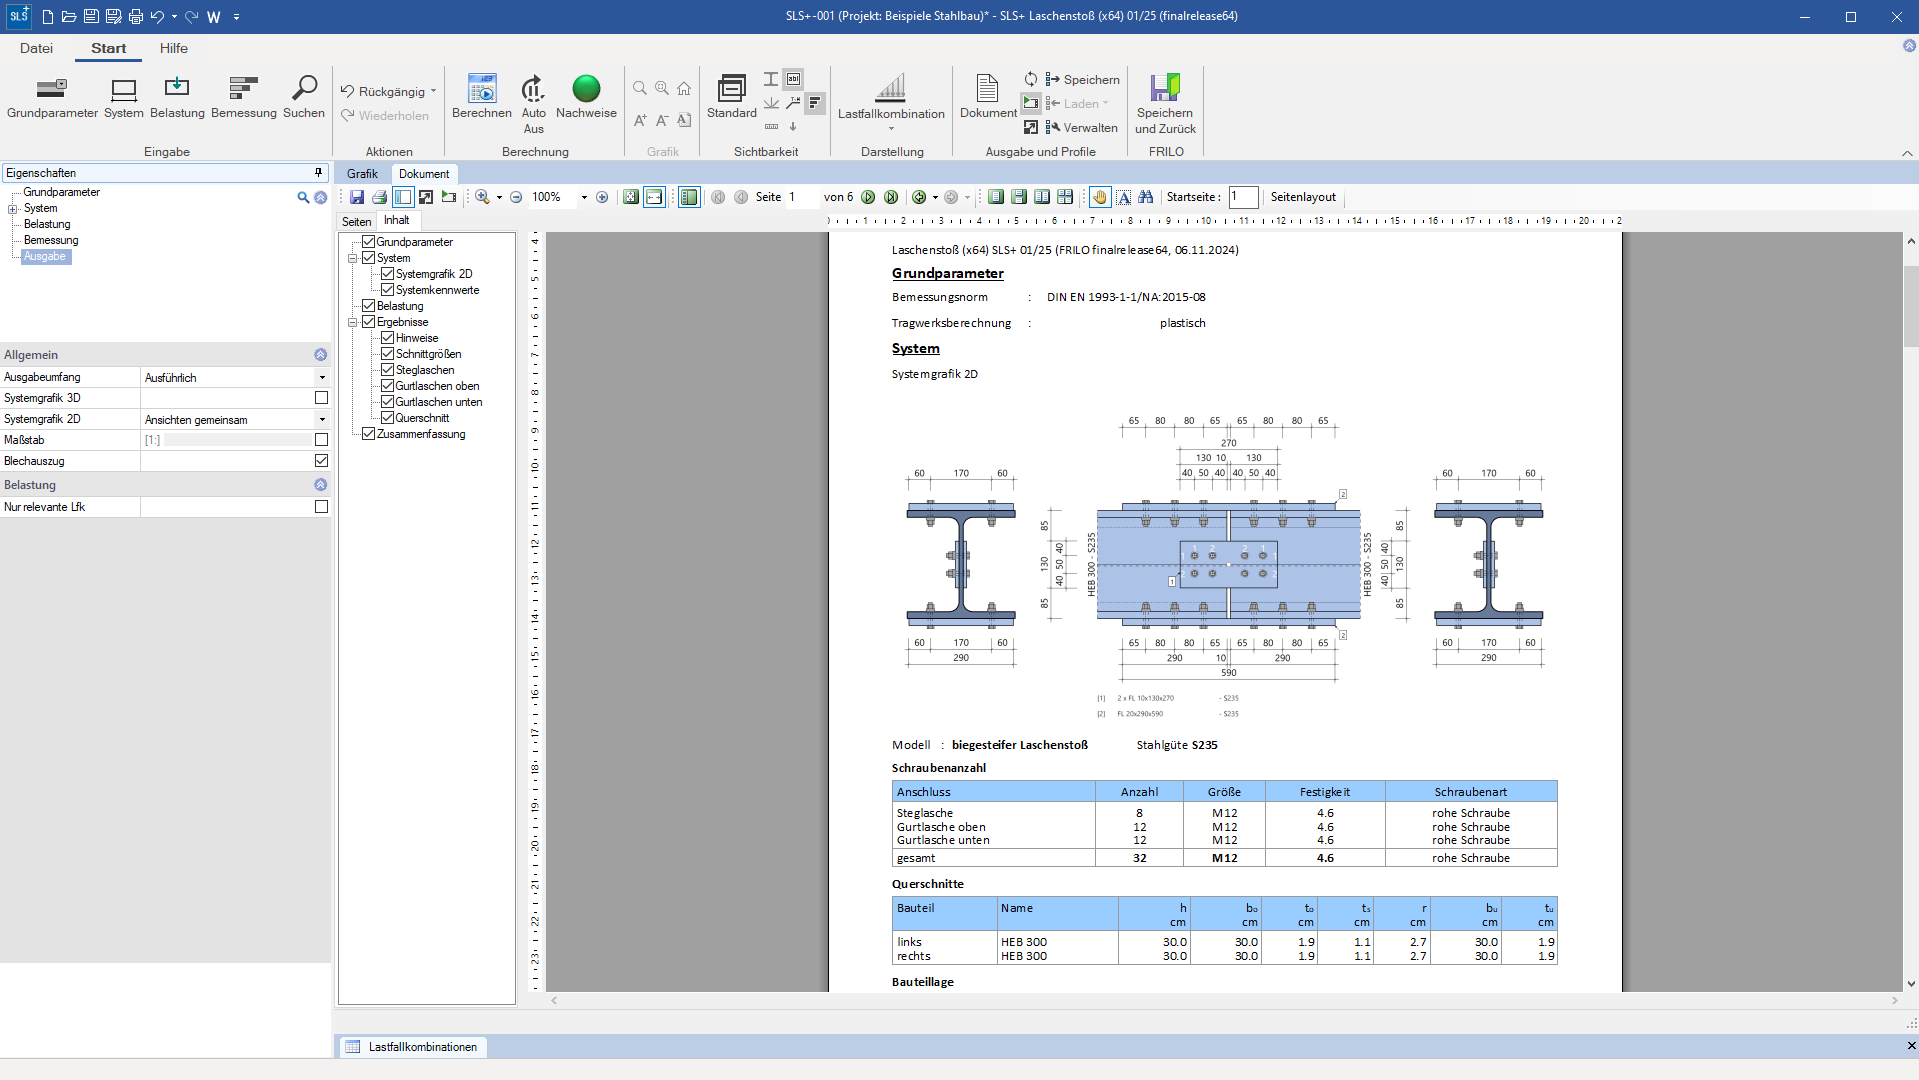This screenshot has width=1919, height=1080.
Task: Select the Inhalt tab
Action: [397, 220]
